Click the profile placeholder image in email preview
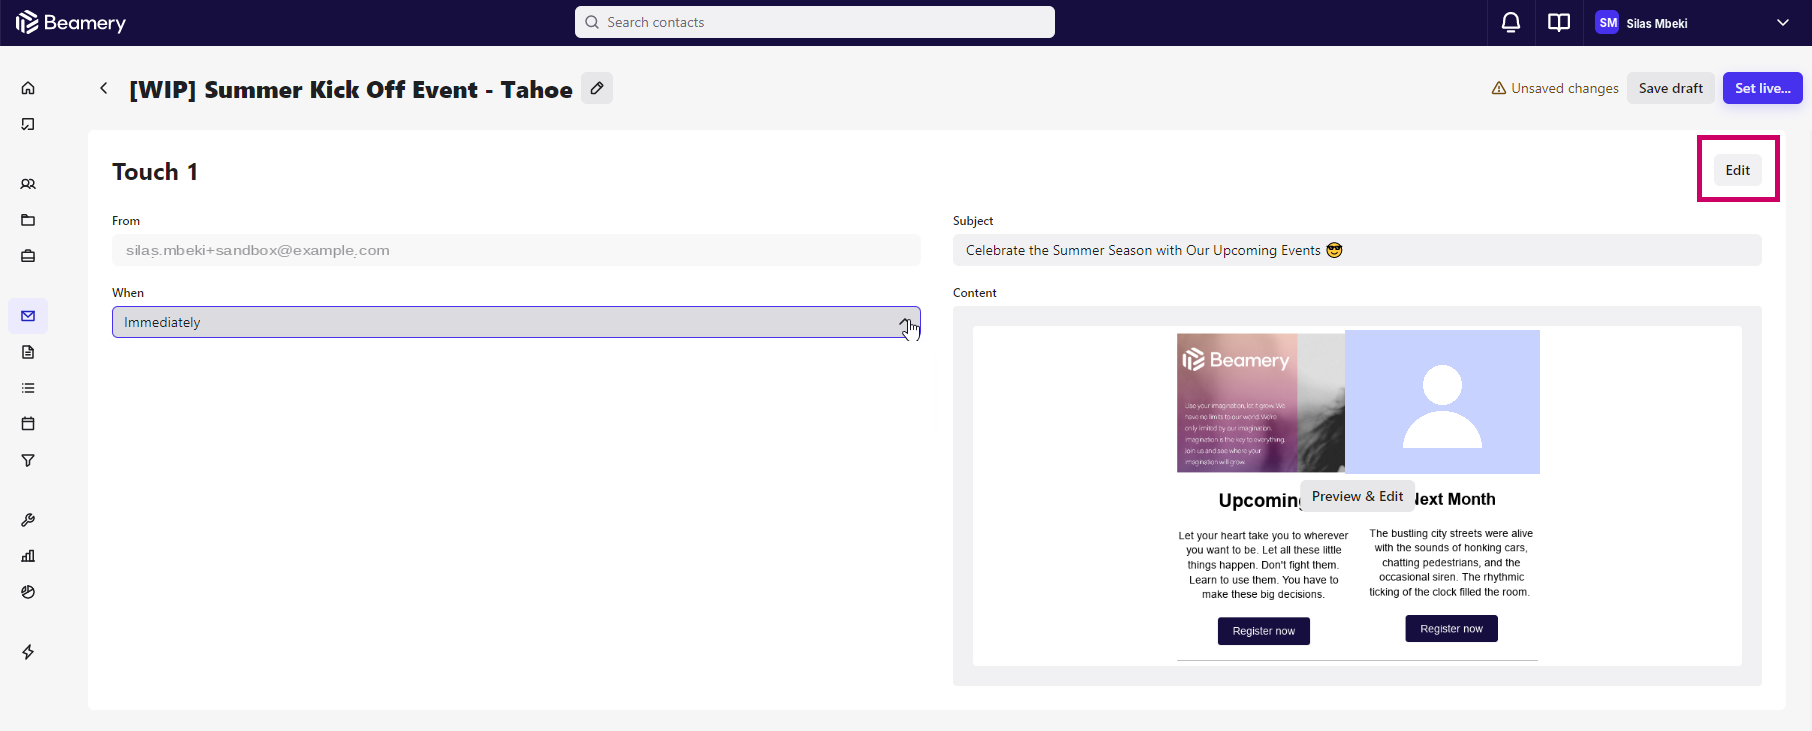Image resolution: width=1812 pixels, height=731 pixels. tap(1442, 402)
